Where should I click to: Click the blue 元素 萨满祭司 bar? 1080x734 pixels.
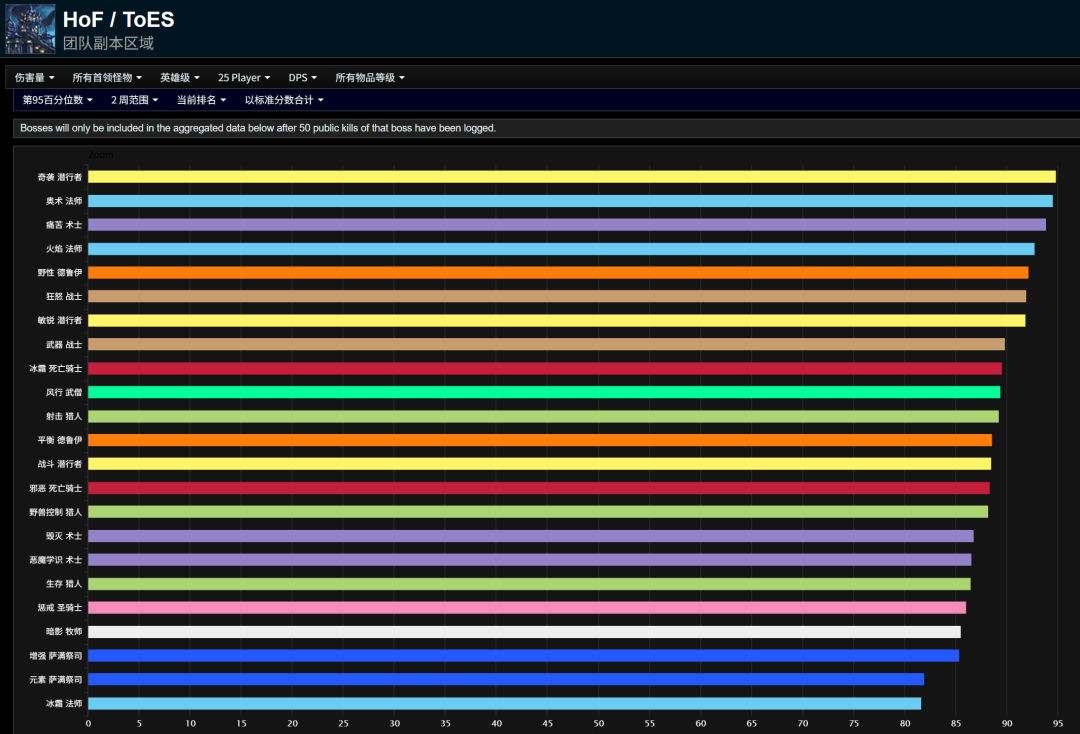[506, 680]
